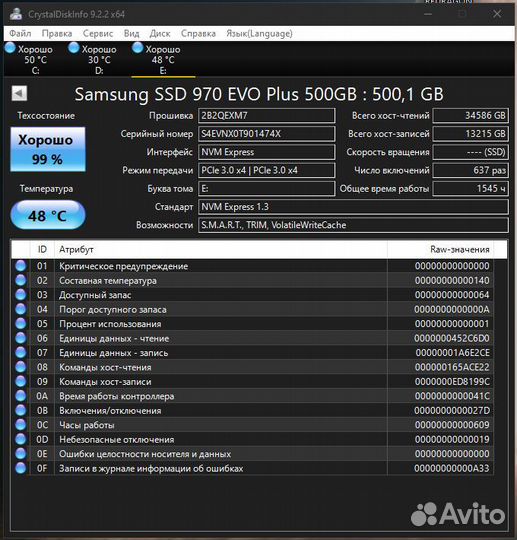Image resolution: width=517 pixels, height=540 pixels.
Task: Click status orb of attribute 05
Action: point(21,324)
